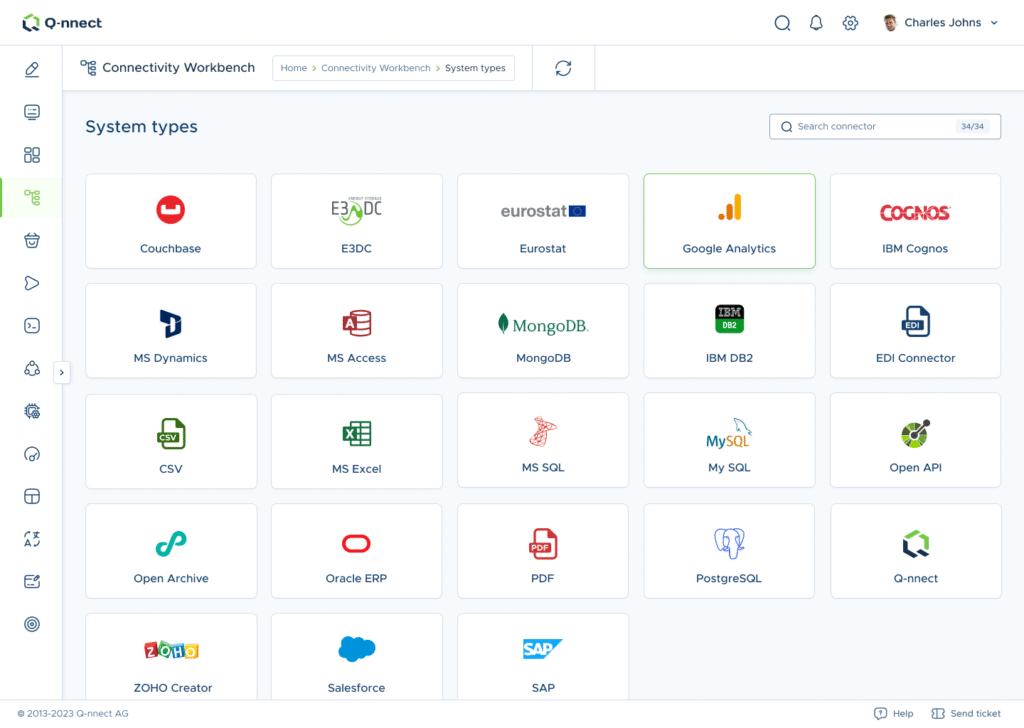Open the basket icon in sidebar
Viewport: 1024px width, 728px height.
[31, 240]
